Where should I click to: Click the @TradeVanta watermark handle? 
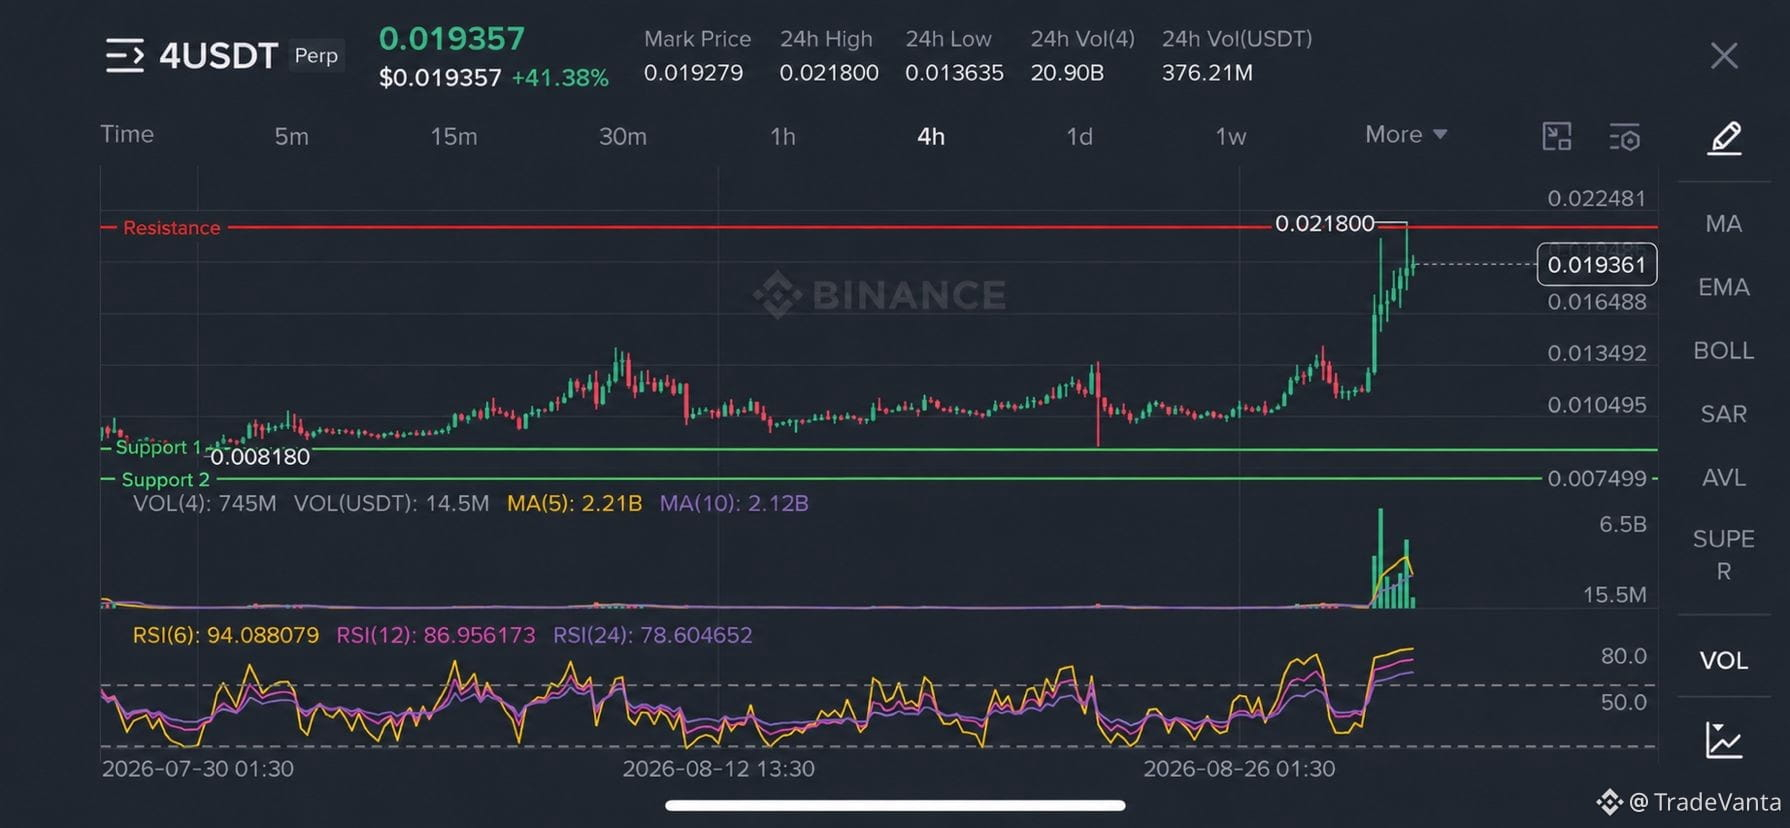tap(1705, 802)
